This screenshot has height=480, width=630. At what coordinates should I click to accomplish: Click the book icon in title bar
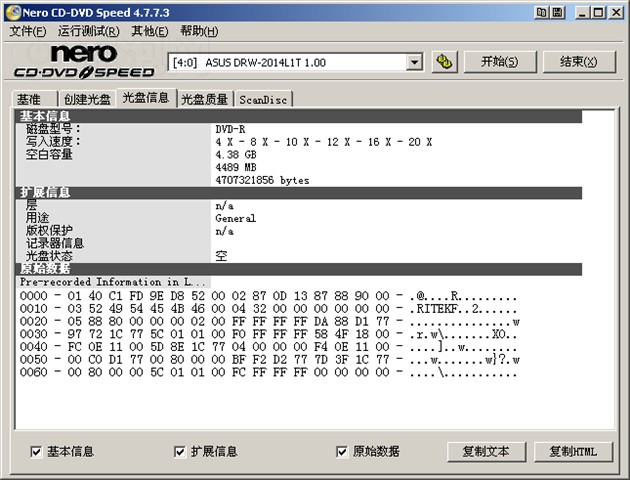[x=541, y=12]
